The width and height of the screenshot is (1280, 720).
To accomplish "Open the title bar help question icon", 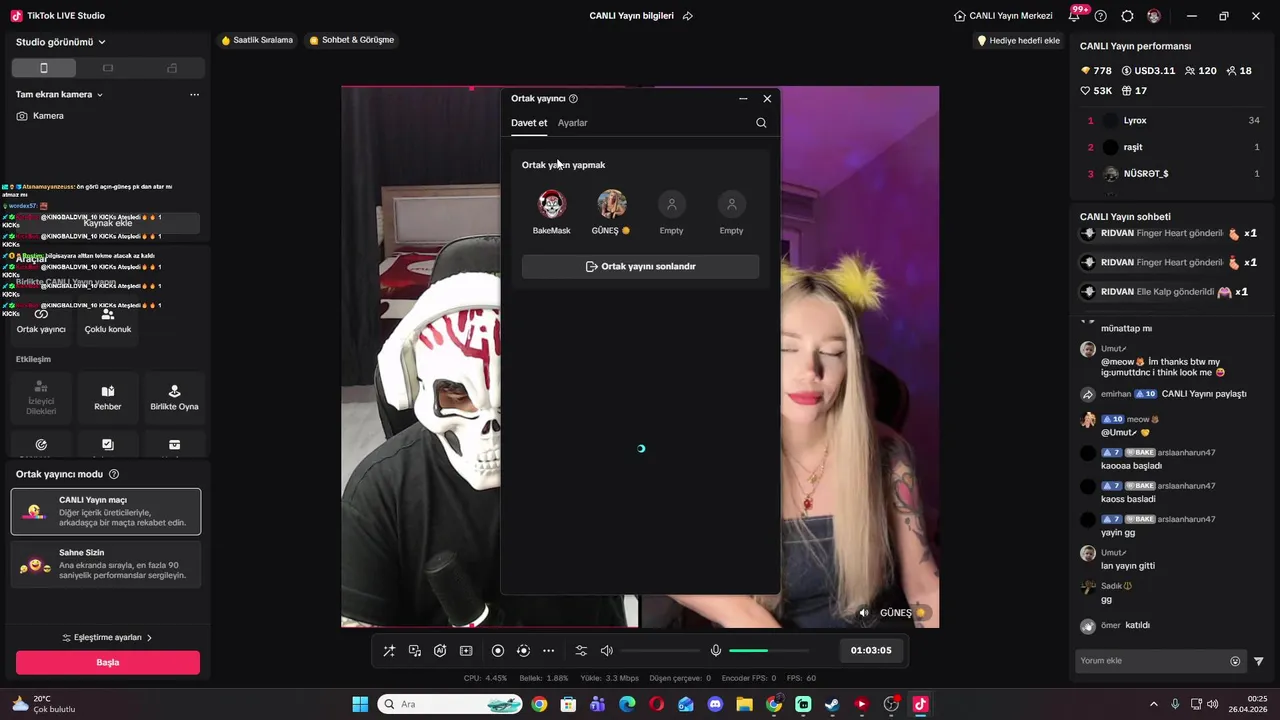I will point(1101,16).
